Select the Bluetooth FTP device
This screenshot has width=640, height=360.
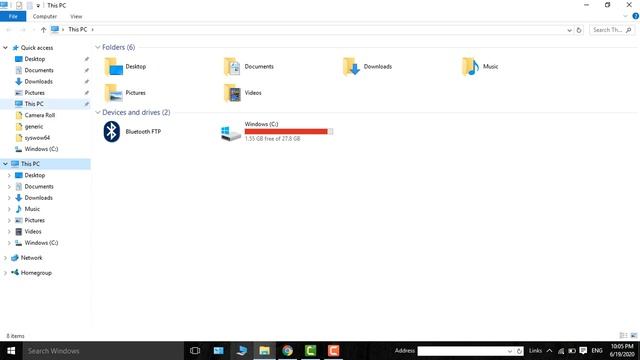[132, 131]
